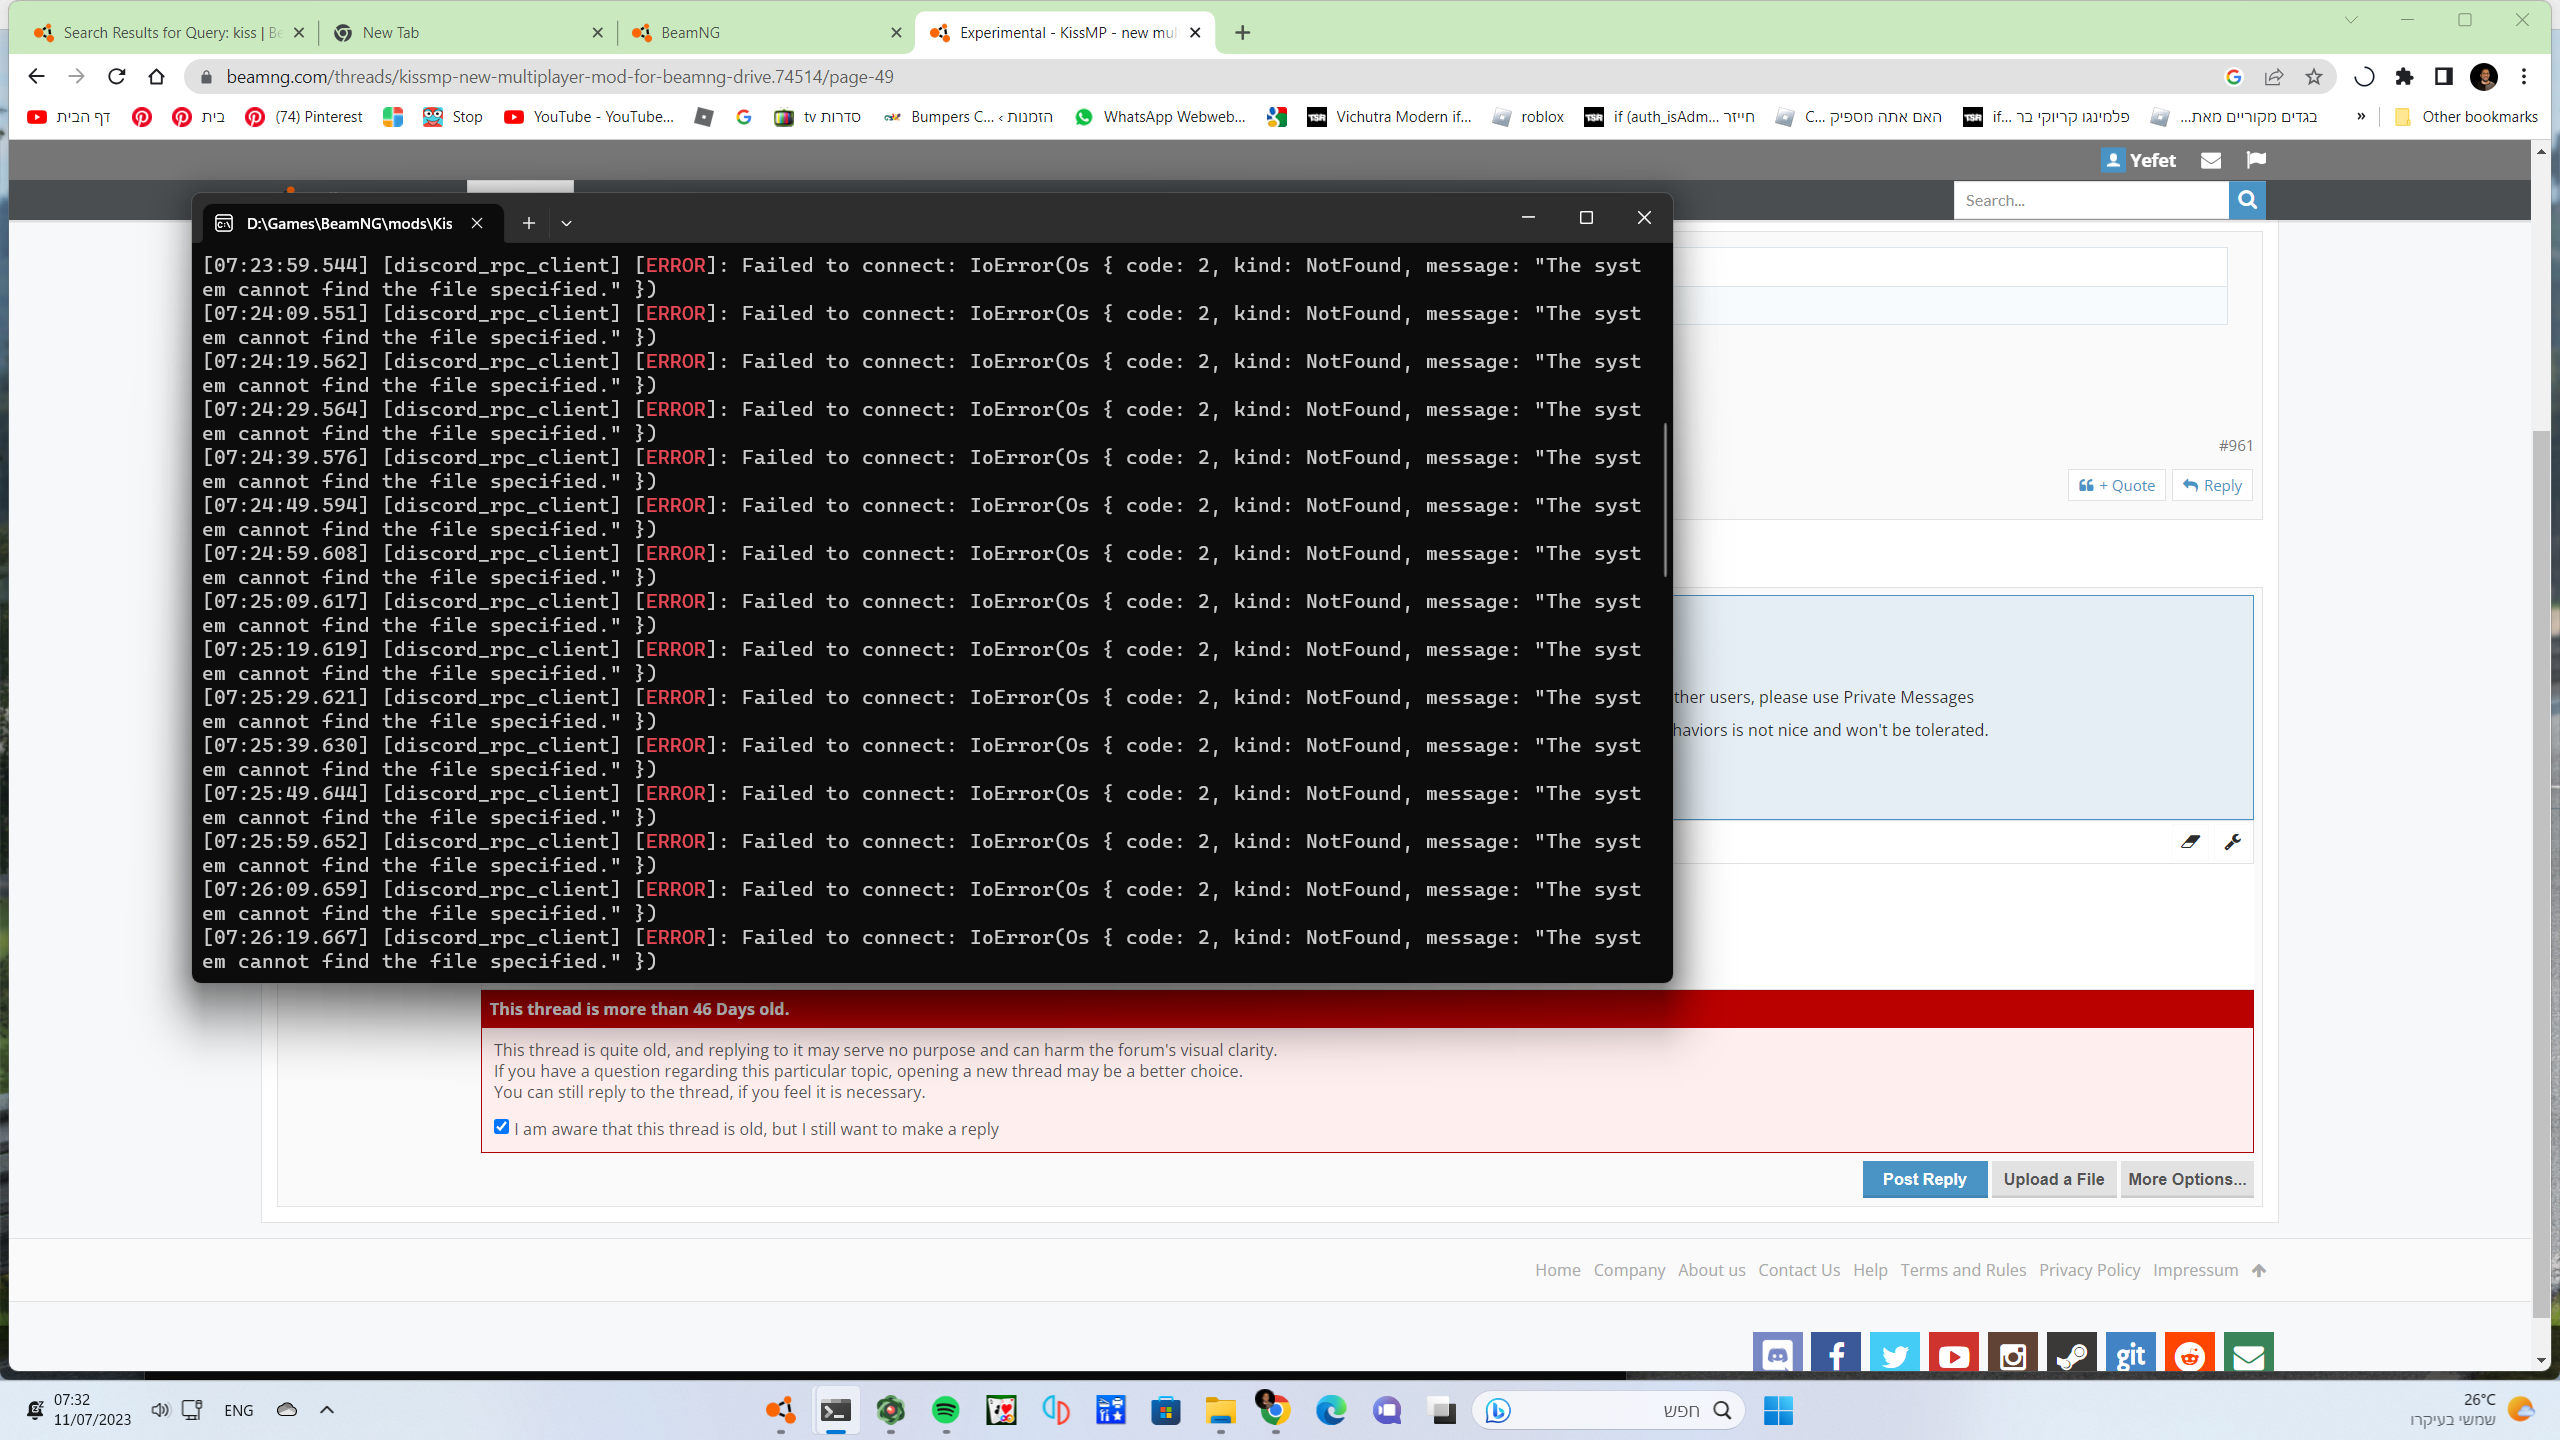This screenshot has height=1440, width=2560.
Task: Click the Upload a File button
Action: pyautogui.click(x=2053, y=1179)
